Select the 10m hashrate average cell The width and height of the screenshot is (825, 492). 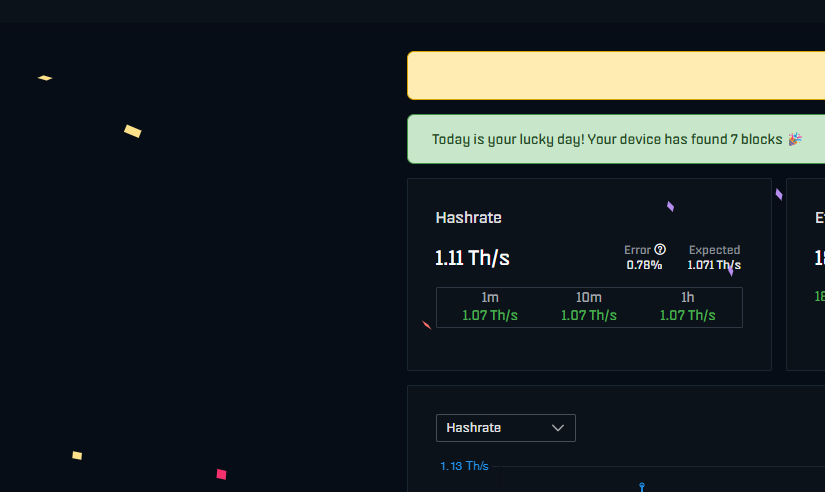[588, 307]
